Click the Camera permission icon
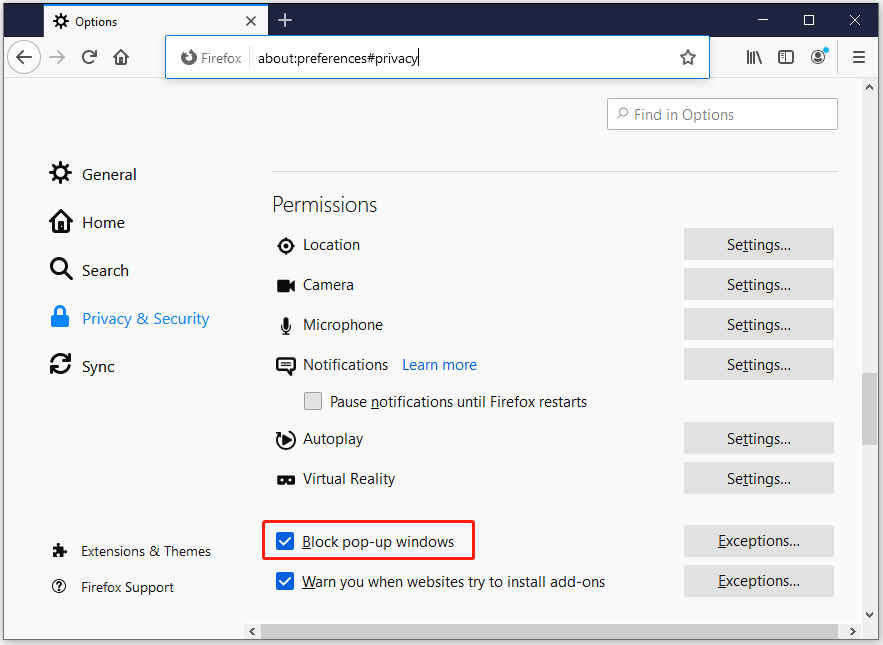Viewport: 883px width, 645px height. pos(285,284)
